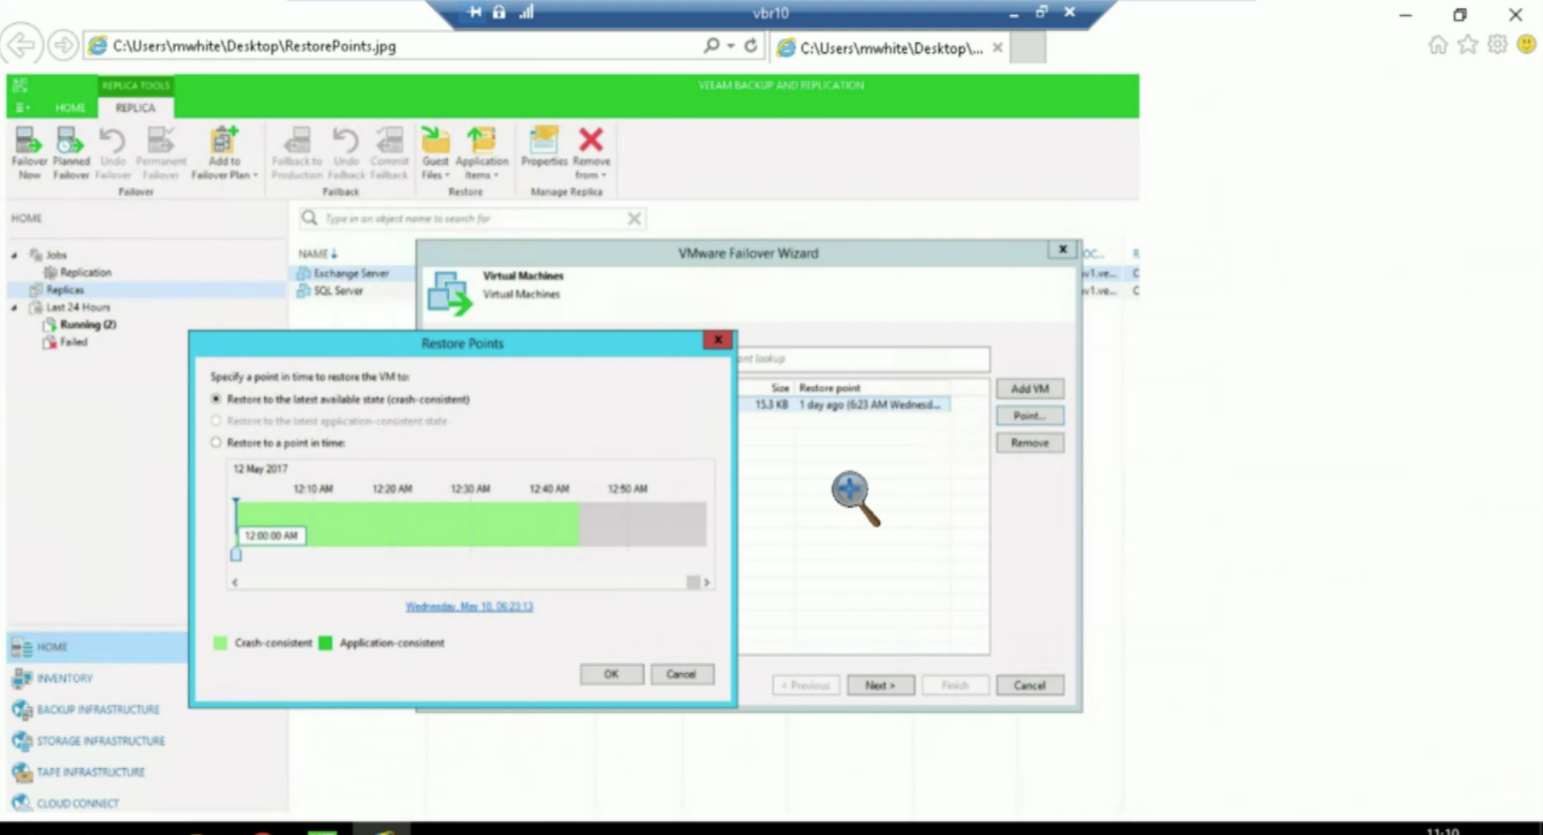
Task: Select the Failed tree item
Action: (65, 342)
